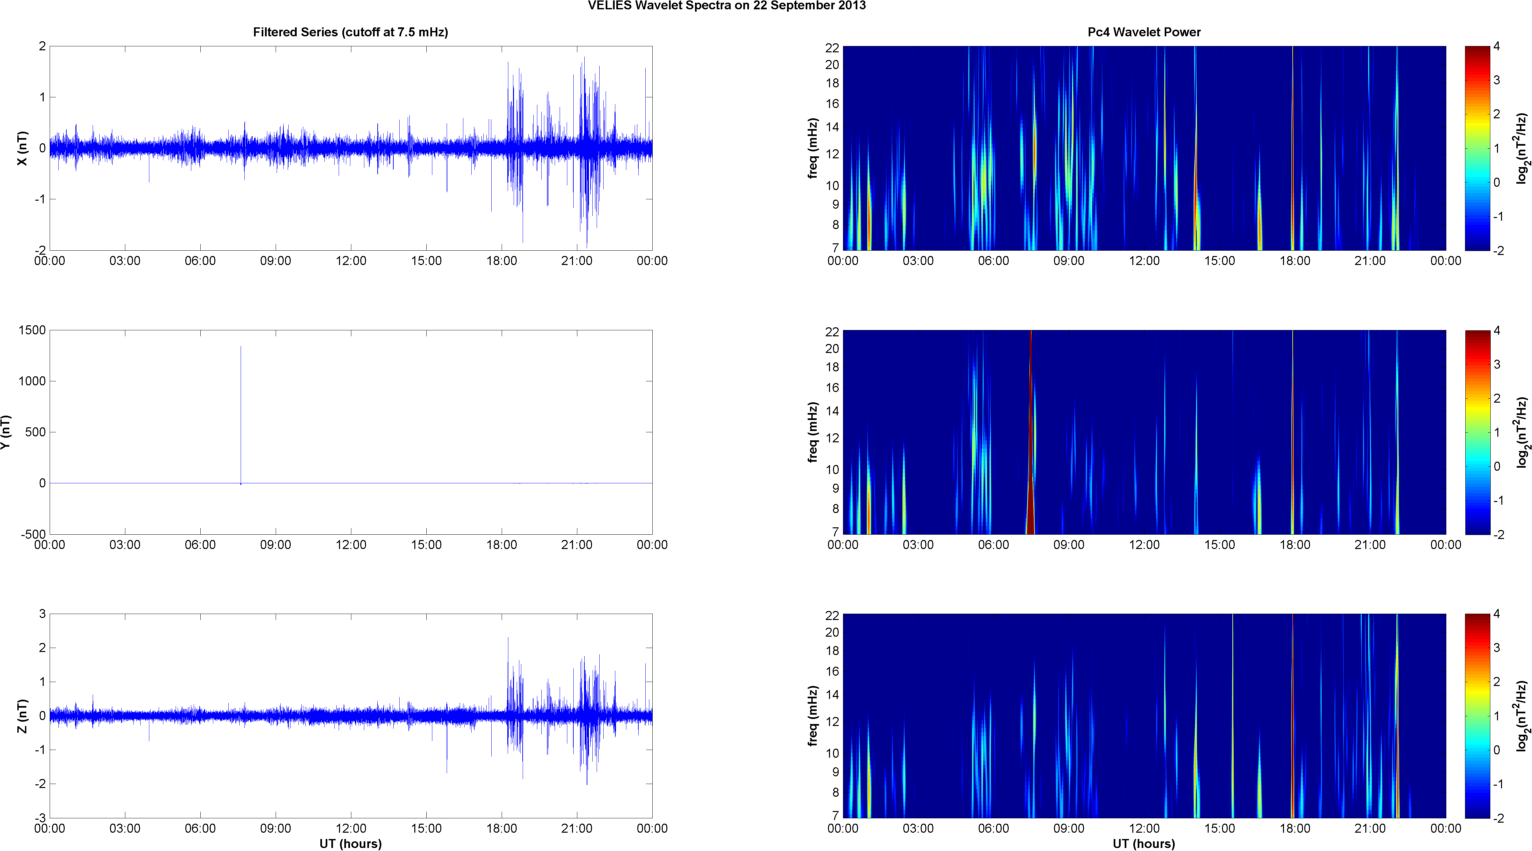Screen dimensions: 1532x851
Task: Click the tall spike in the Y series plot
Action: click(241, 414)
